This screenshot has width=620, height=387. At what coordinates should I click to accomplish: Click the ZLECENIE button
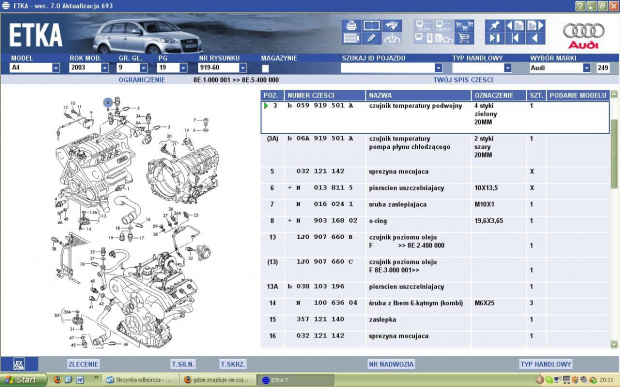coord(83,364)
